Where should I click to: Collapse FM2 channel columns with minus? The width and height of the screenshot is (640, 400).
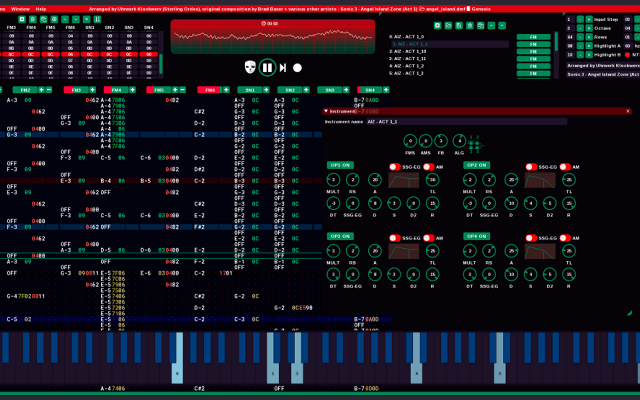pos(49,90)
